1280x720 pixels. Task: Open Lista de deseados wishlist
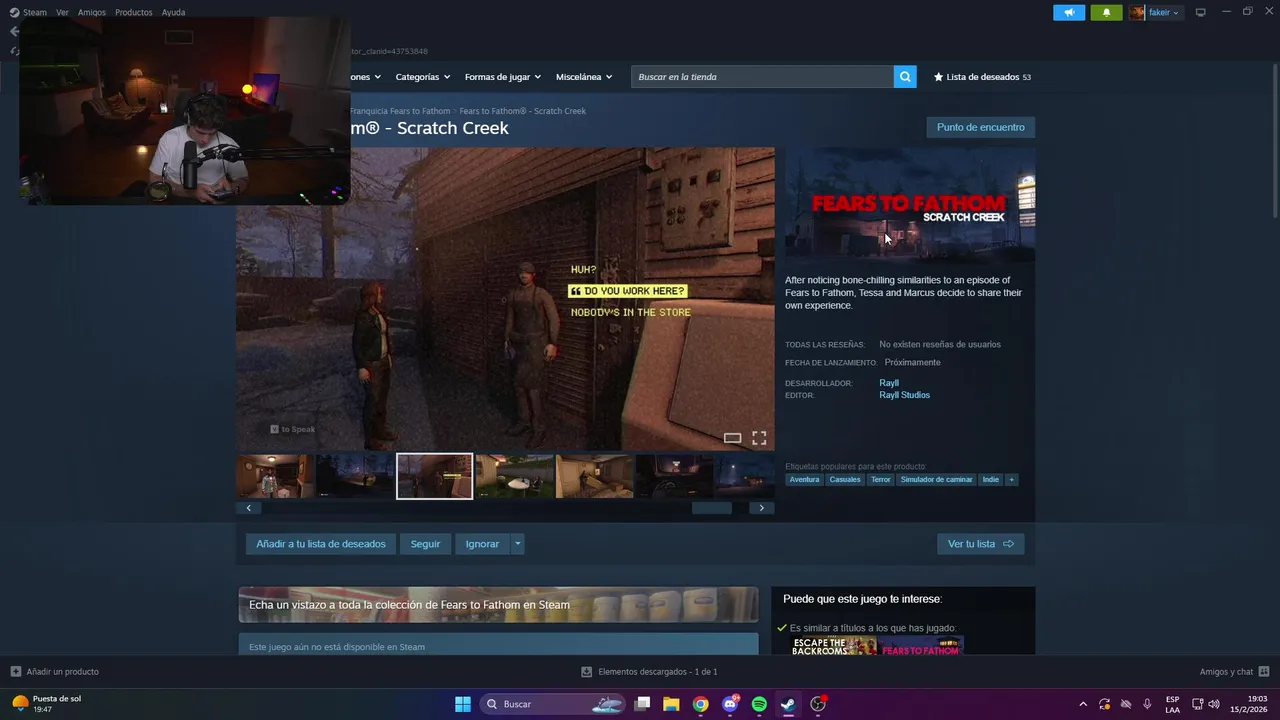point(982,77)
